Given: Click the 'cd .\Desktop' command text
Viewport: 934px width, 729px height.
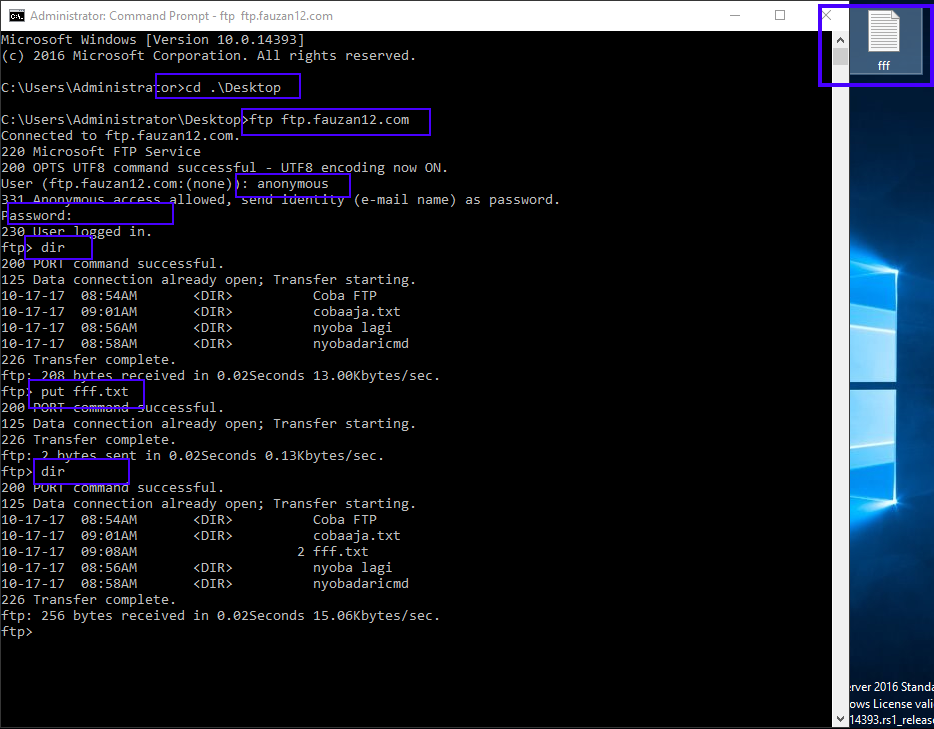Looking at the screenshot, I should (x=233, y=88).
